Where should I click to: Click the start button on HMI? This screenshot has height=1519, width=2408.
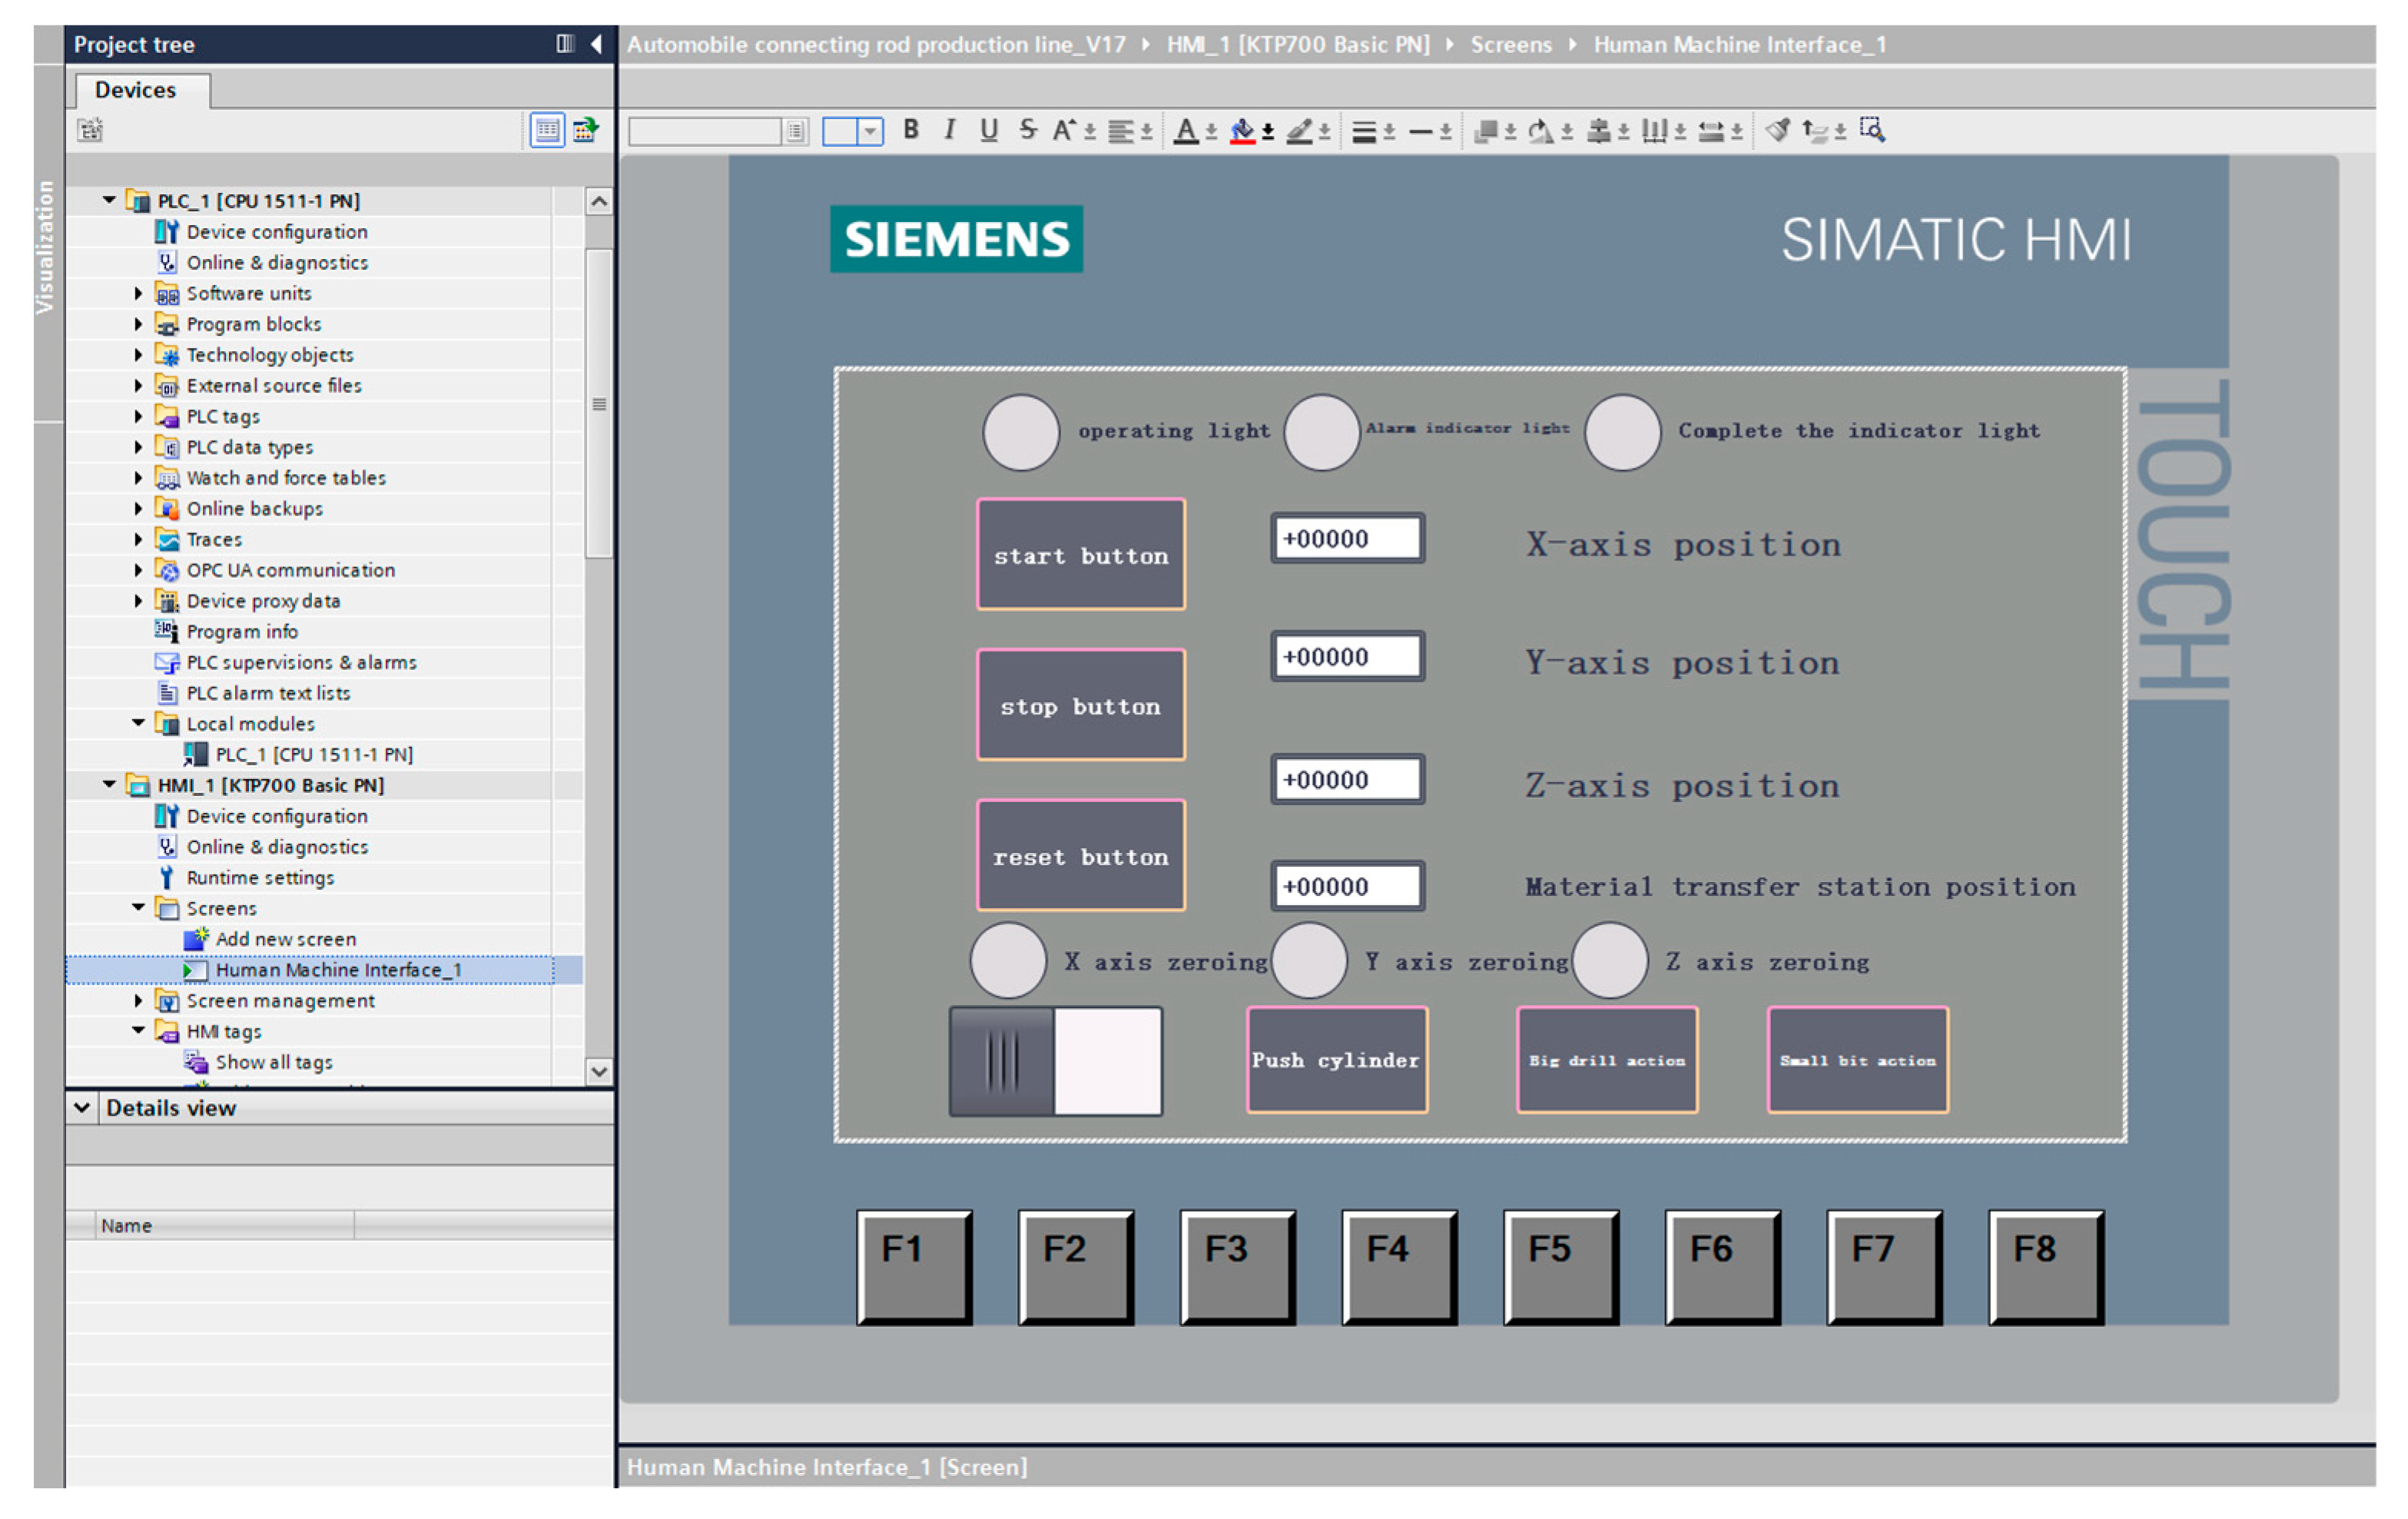[x=1080, y=555]
